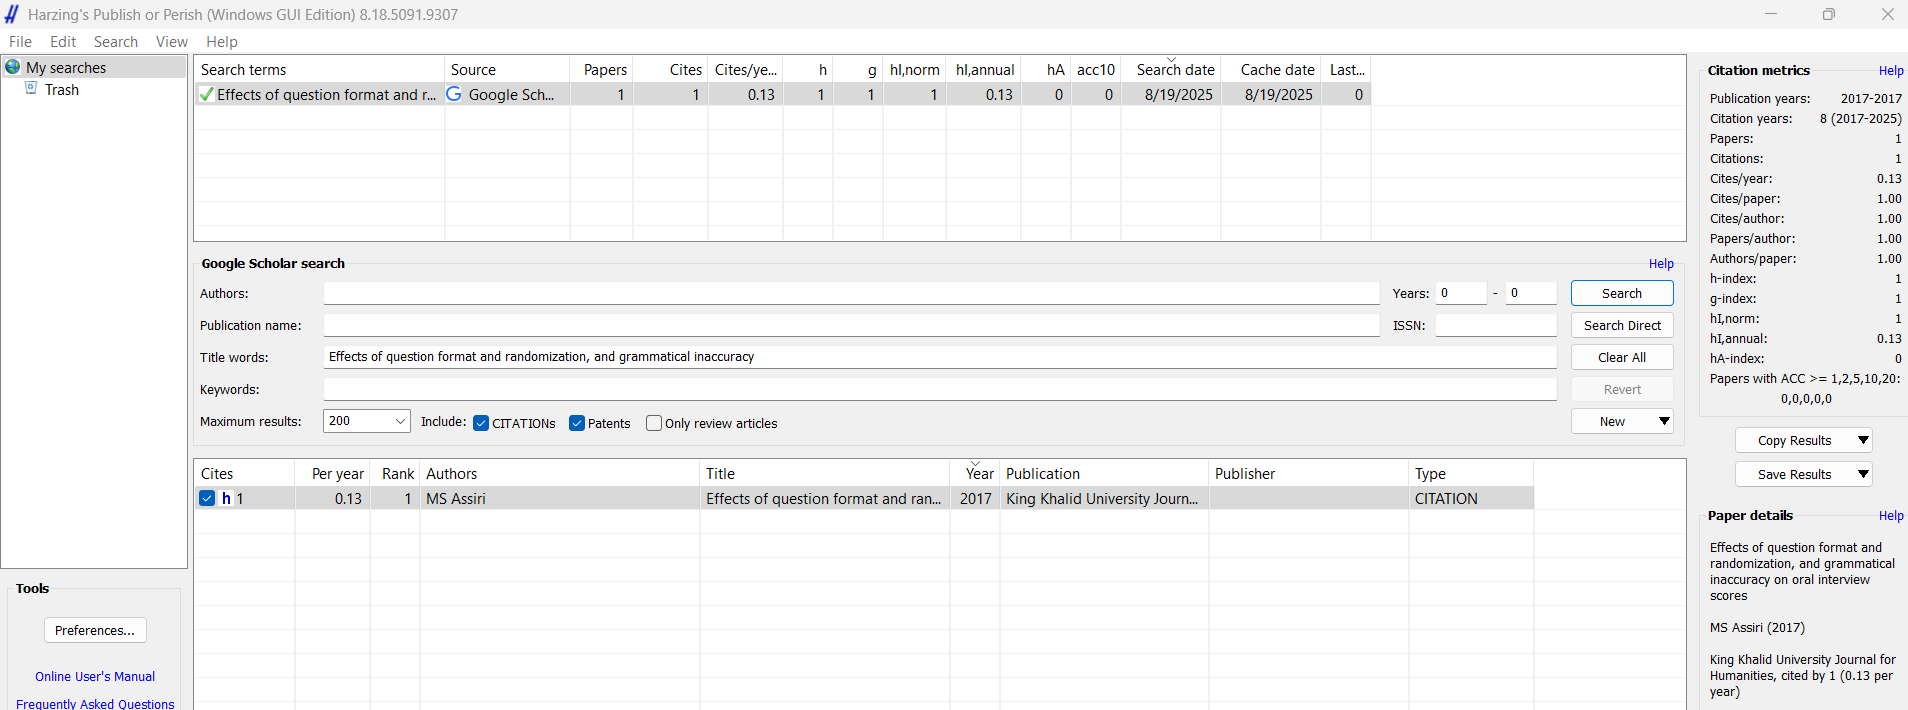Open Frequently Asked Questions link
The width and height of the screenshot is (1908, 710).
95,704
